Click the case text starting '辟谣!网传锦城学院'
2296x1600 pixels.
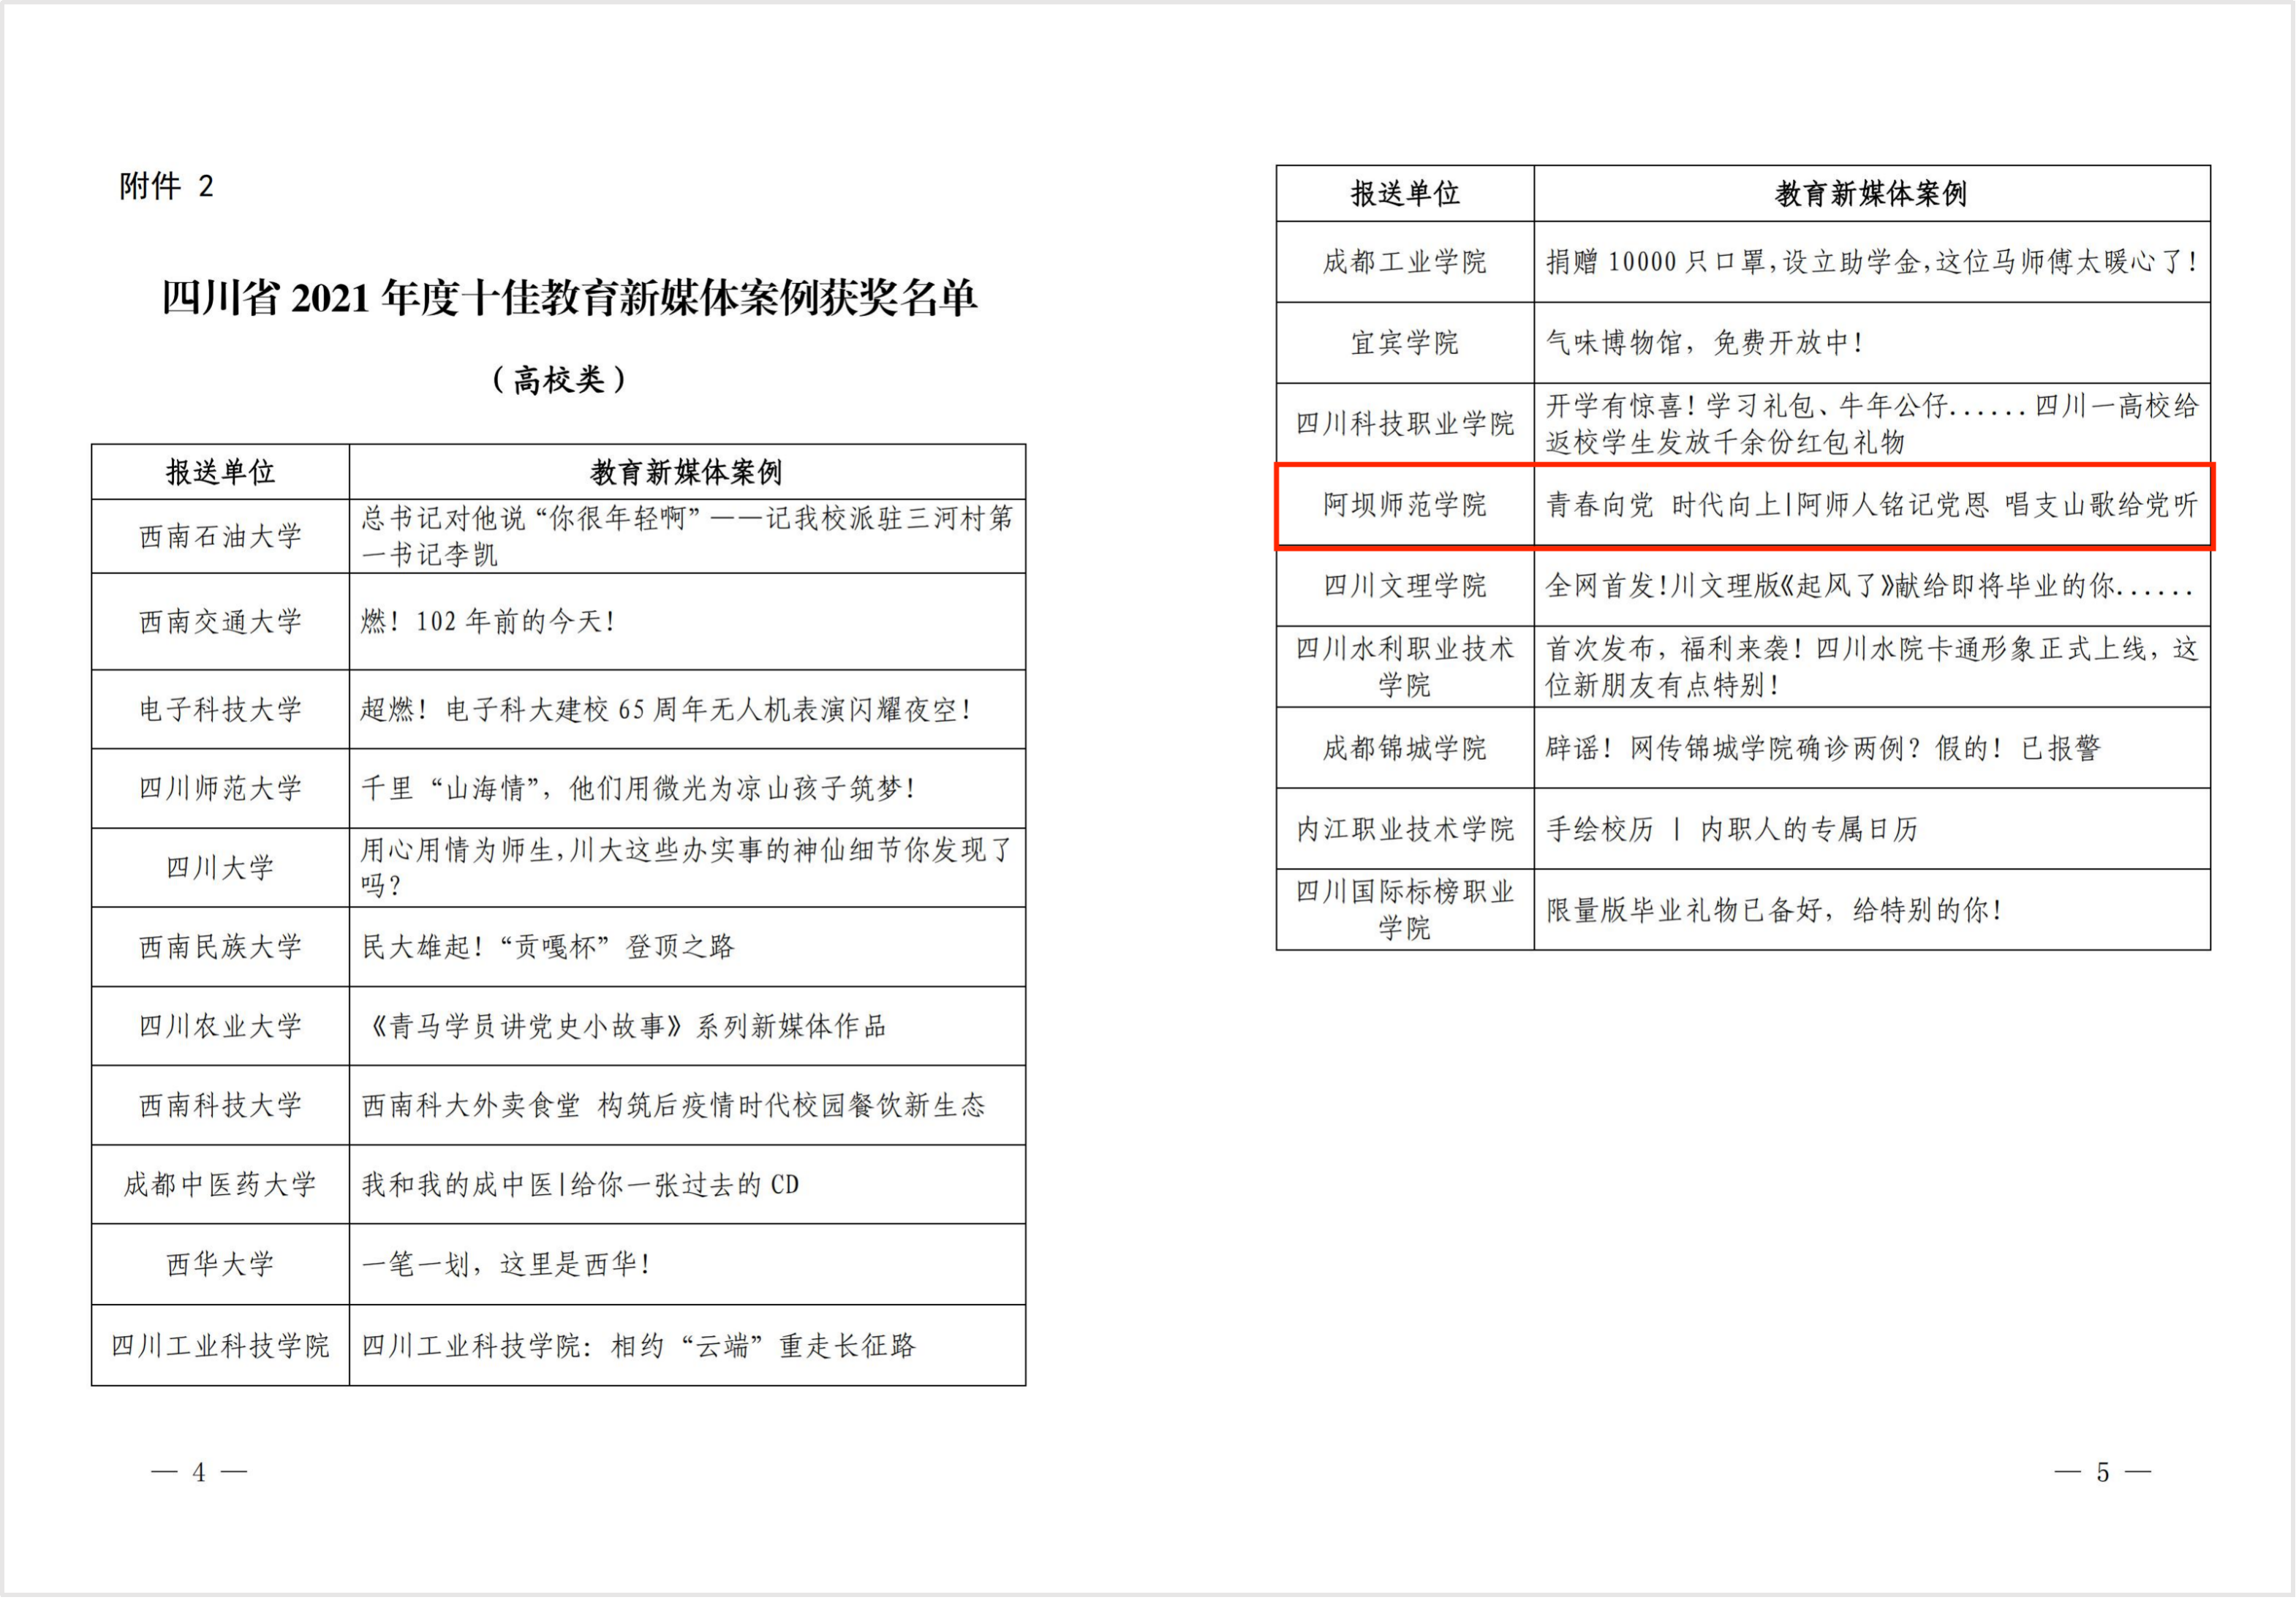click(1823, 748)
